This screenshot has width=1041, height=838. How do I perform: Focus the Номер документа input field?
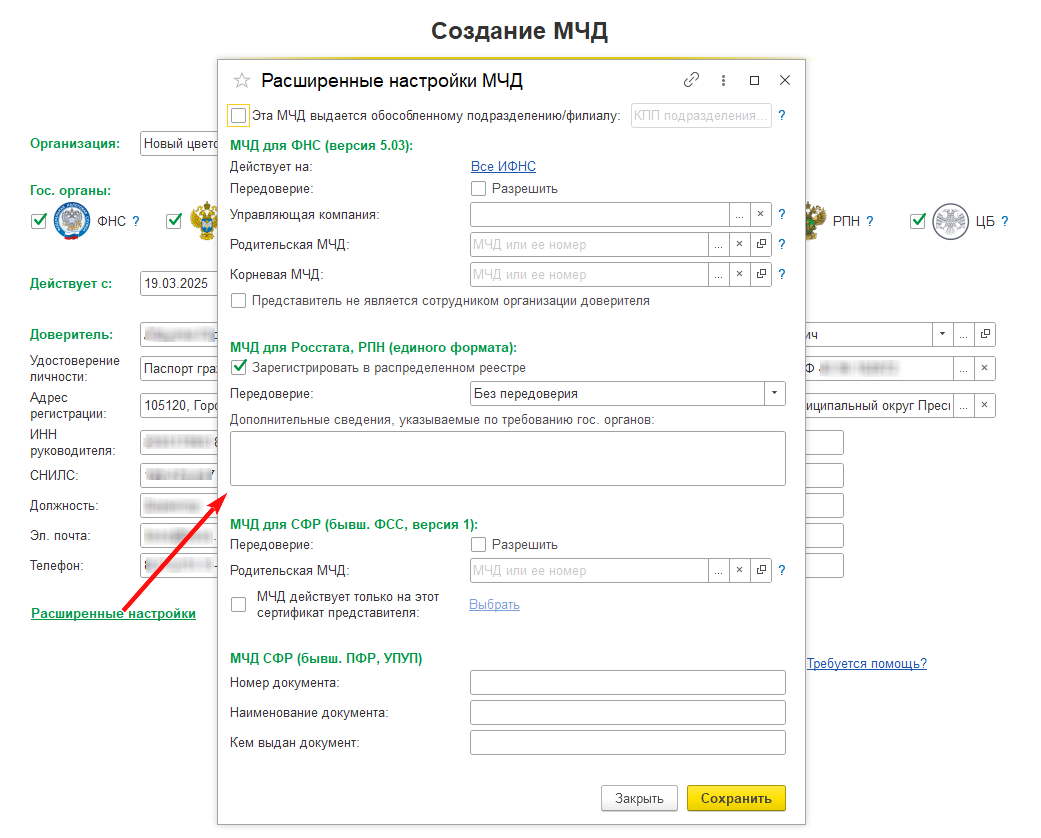628,683
